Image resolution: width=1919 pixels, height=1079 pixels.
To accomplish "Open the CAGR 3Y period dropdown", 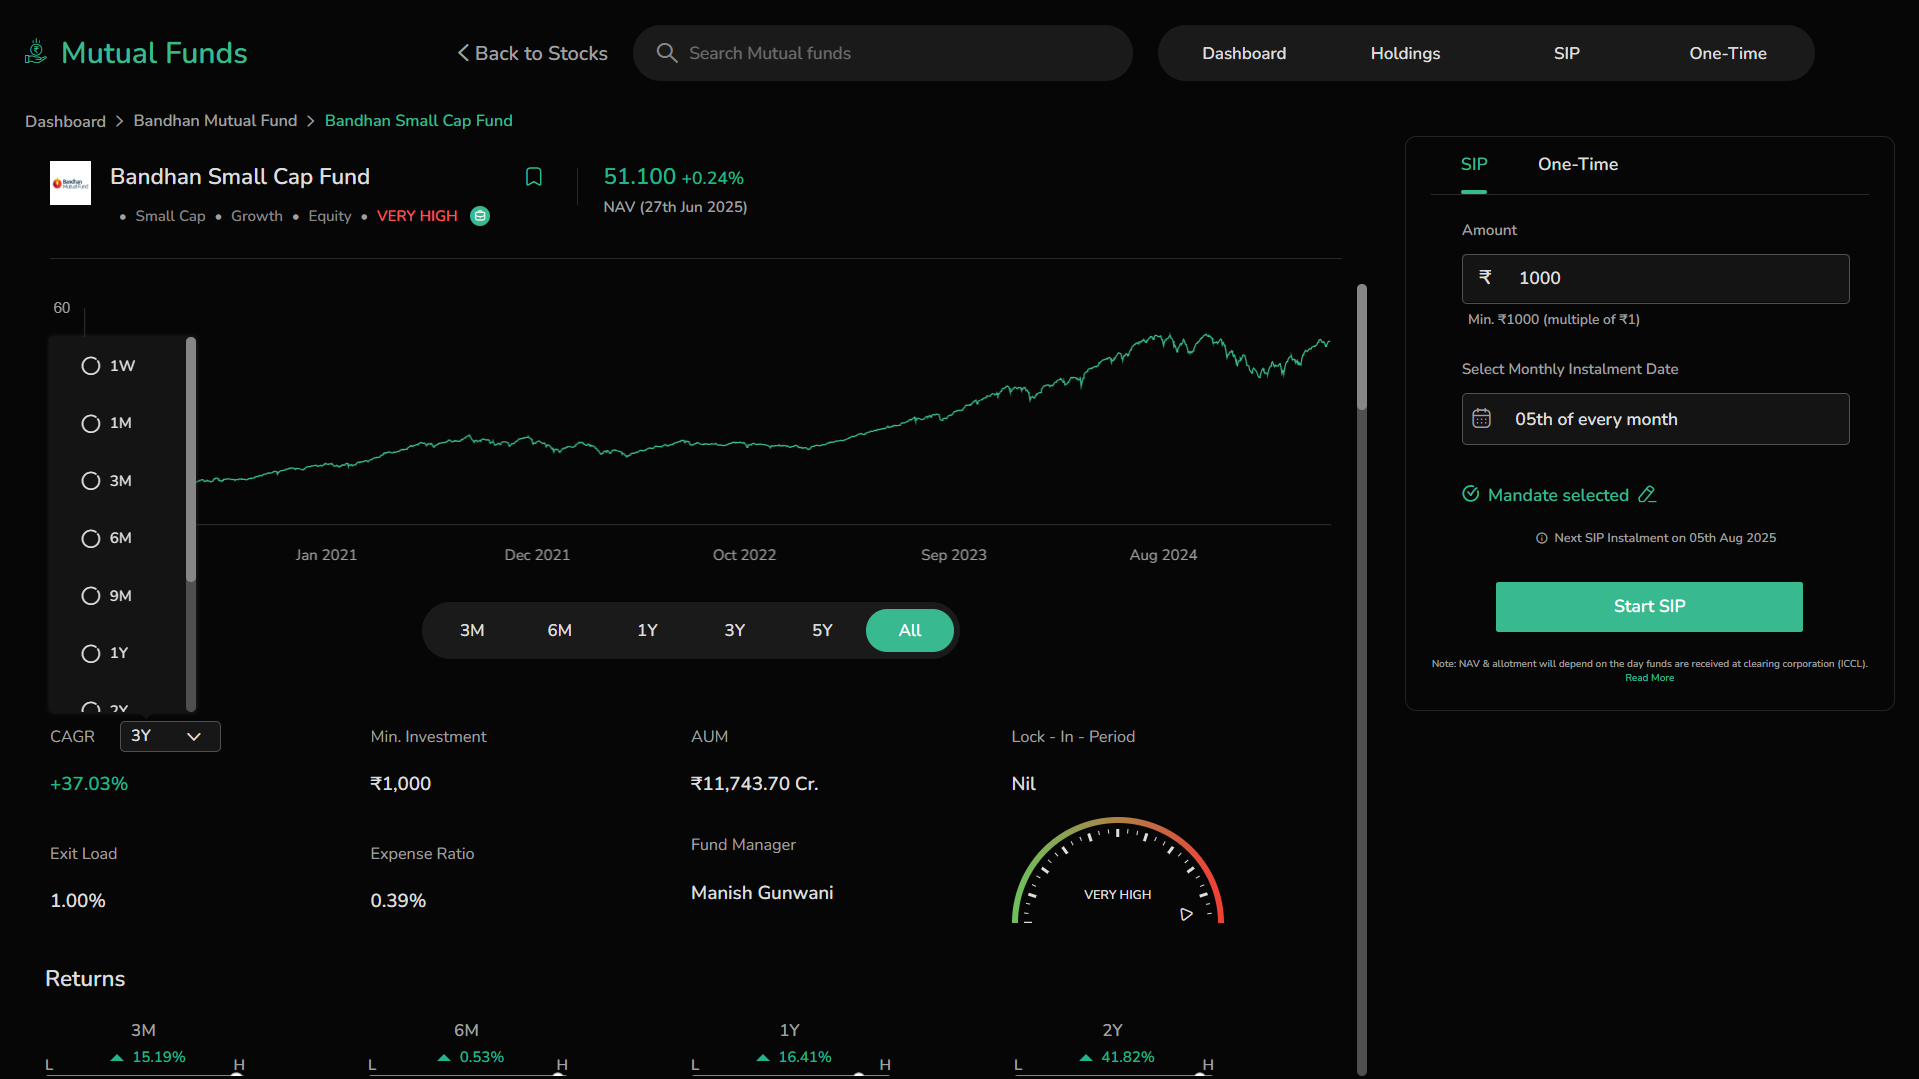I will [x=170, y=736].
